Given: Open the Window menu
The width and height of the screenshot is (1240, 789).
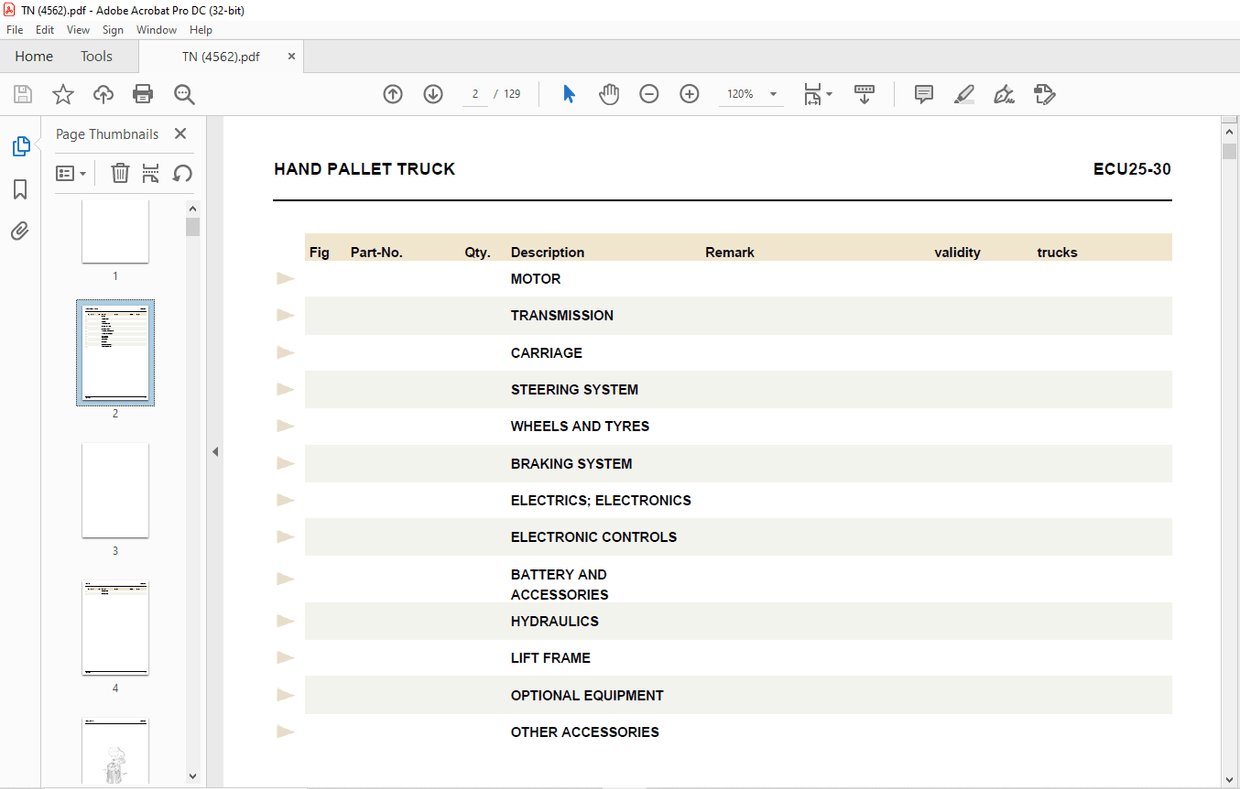Looking at the screenshot, I should [x=156, y=30].
